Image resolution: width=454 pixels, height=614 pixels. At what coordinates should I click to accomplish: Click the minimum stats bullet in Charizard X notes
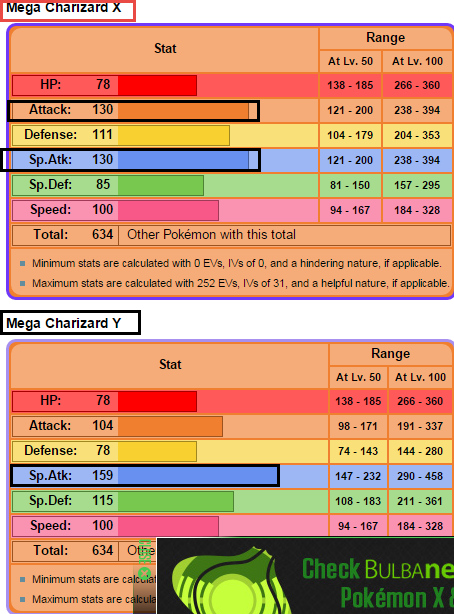pos(23,263)
